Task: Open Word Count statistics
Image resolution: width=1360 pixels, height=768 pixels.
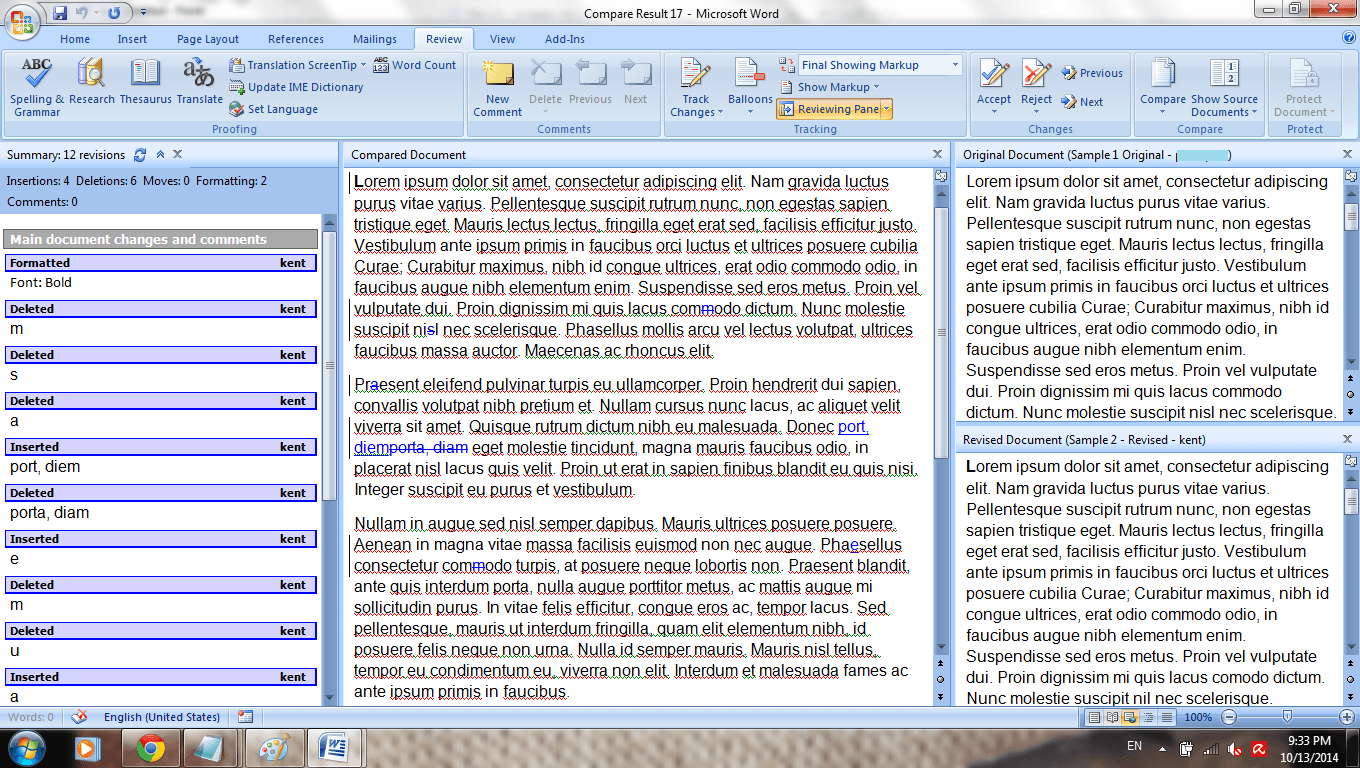Action: click(x=415, y=64)
